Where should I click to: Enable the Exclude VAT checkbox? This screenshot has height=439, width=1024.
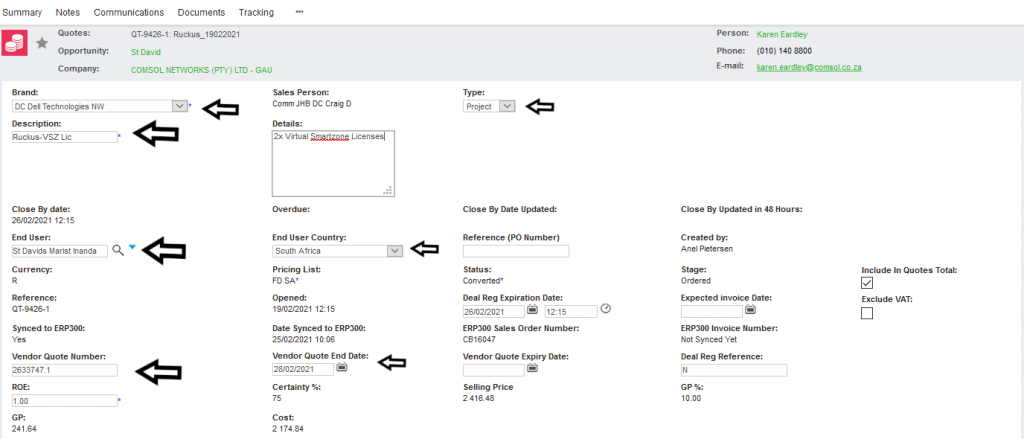(867, 313)
